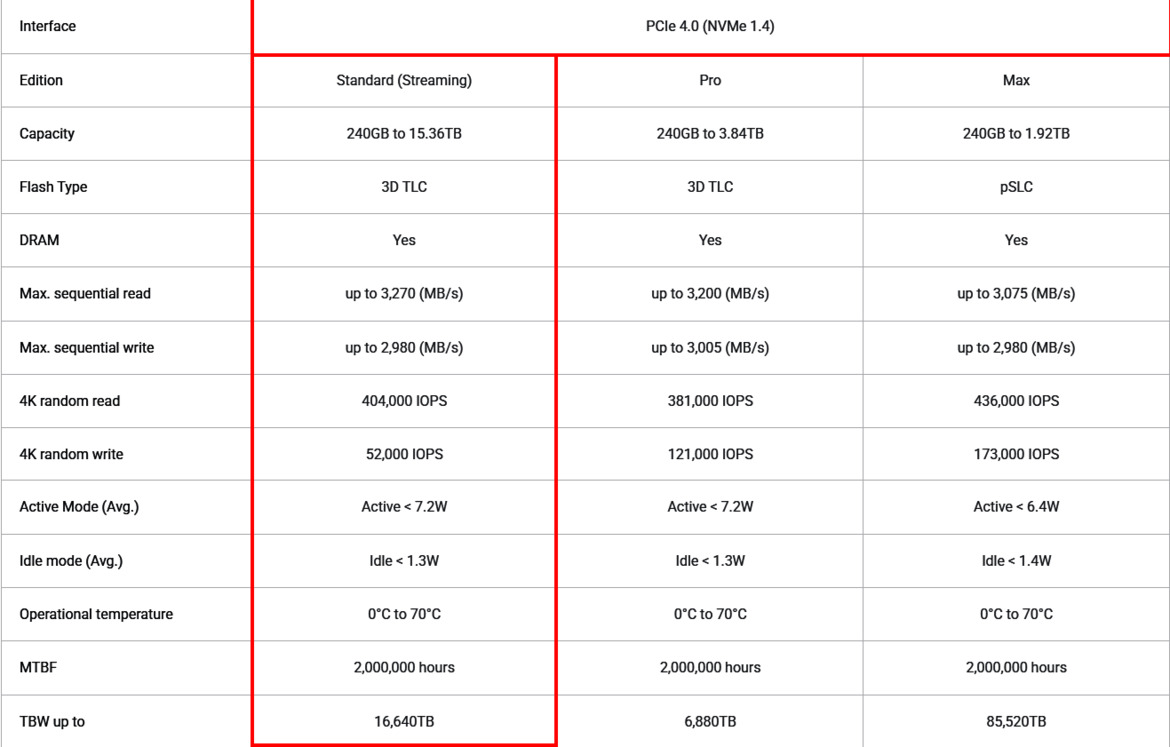1170x747 pixels.
Task: Click the 436,000 IOPS random read cell
Action: (1016, 401)
